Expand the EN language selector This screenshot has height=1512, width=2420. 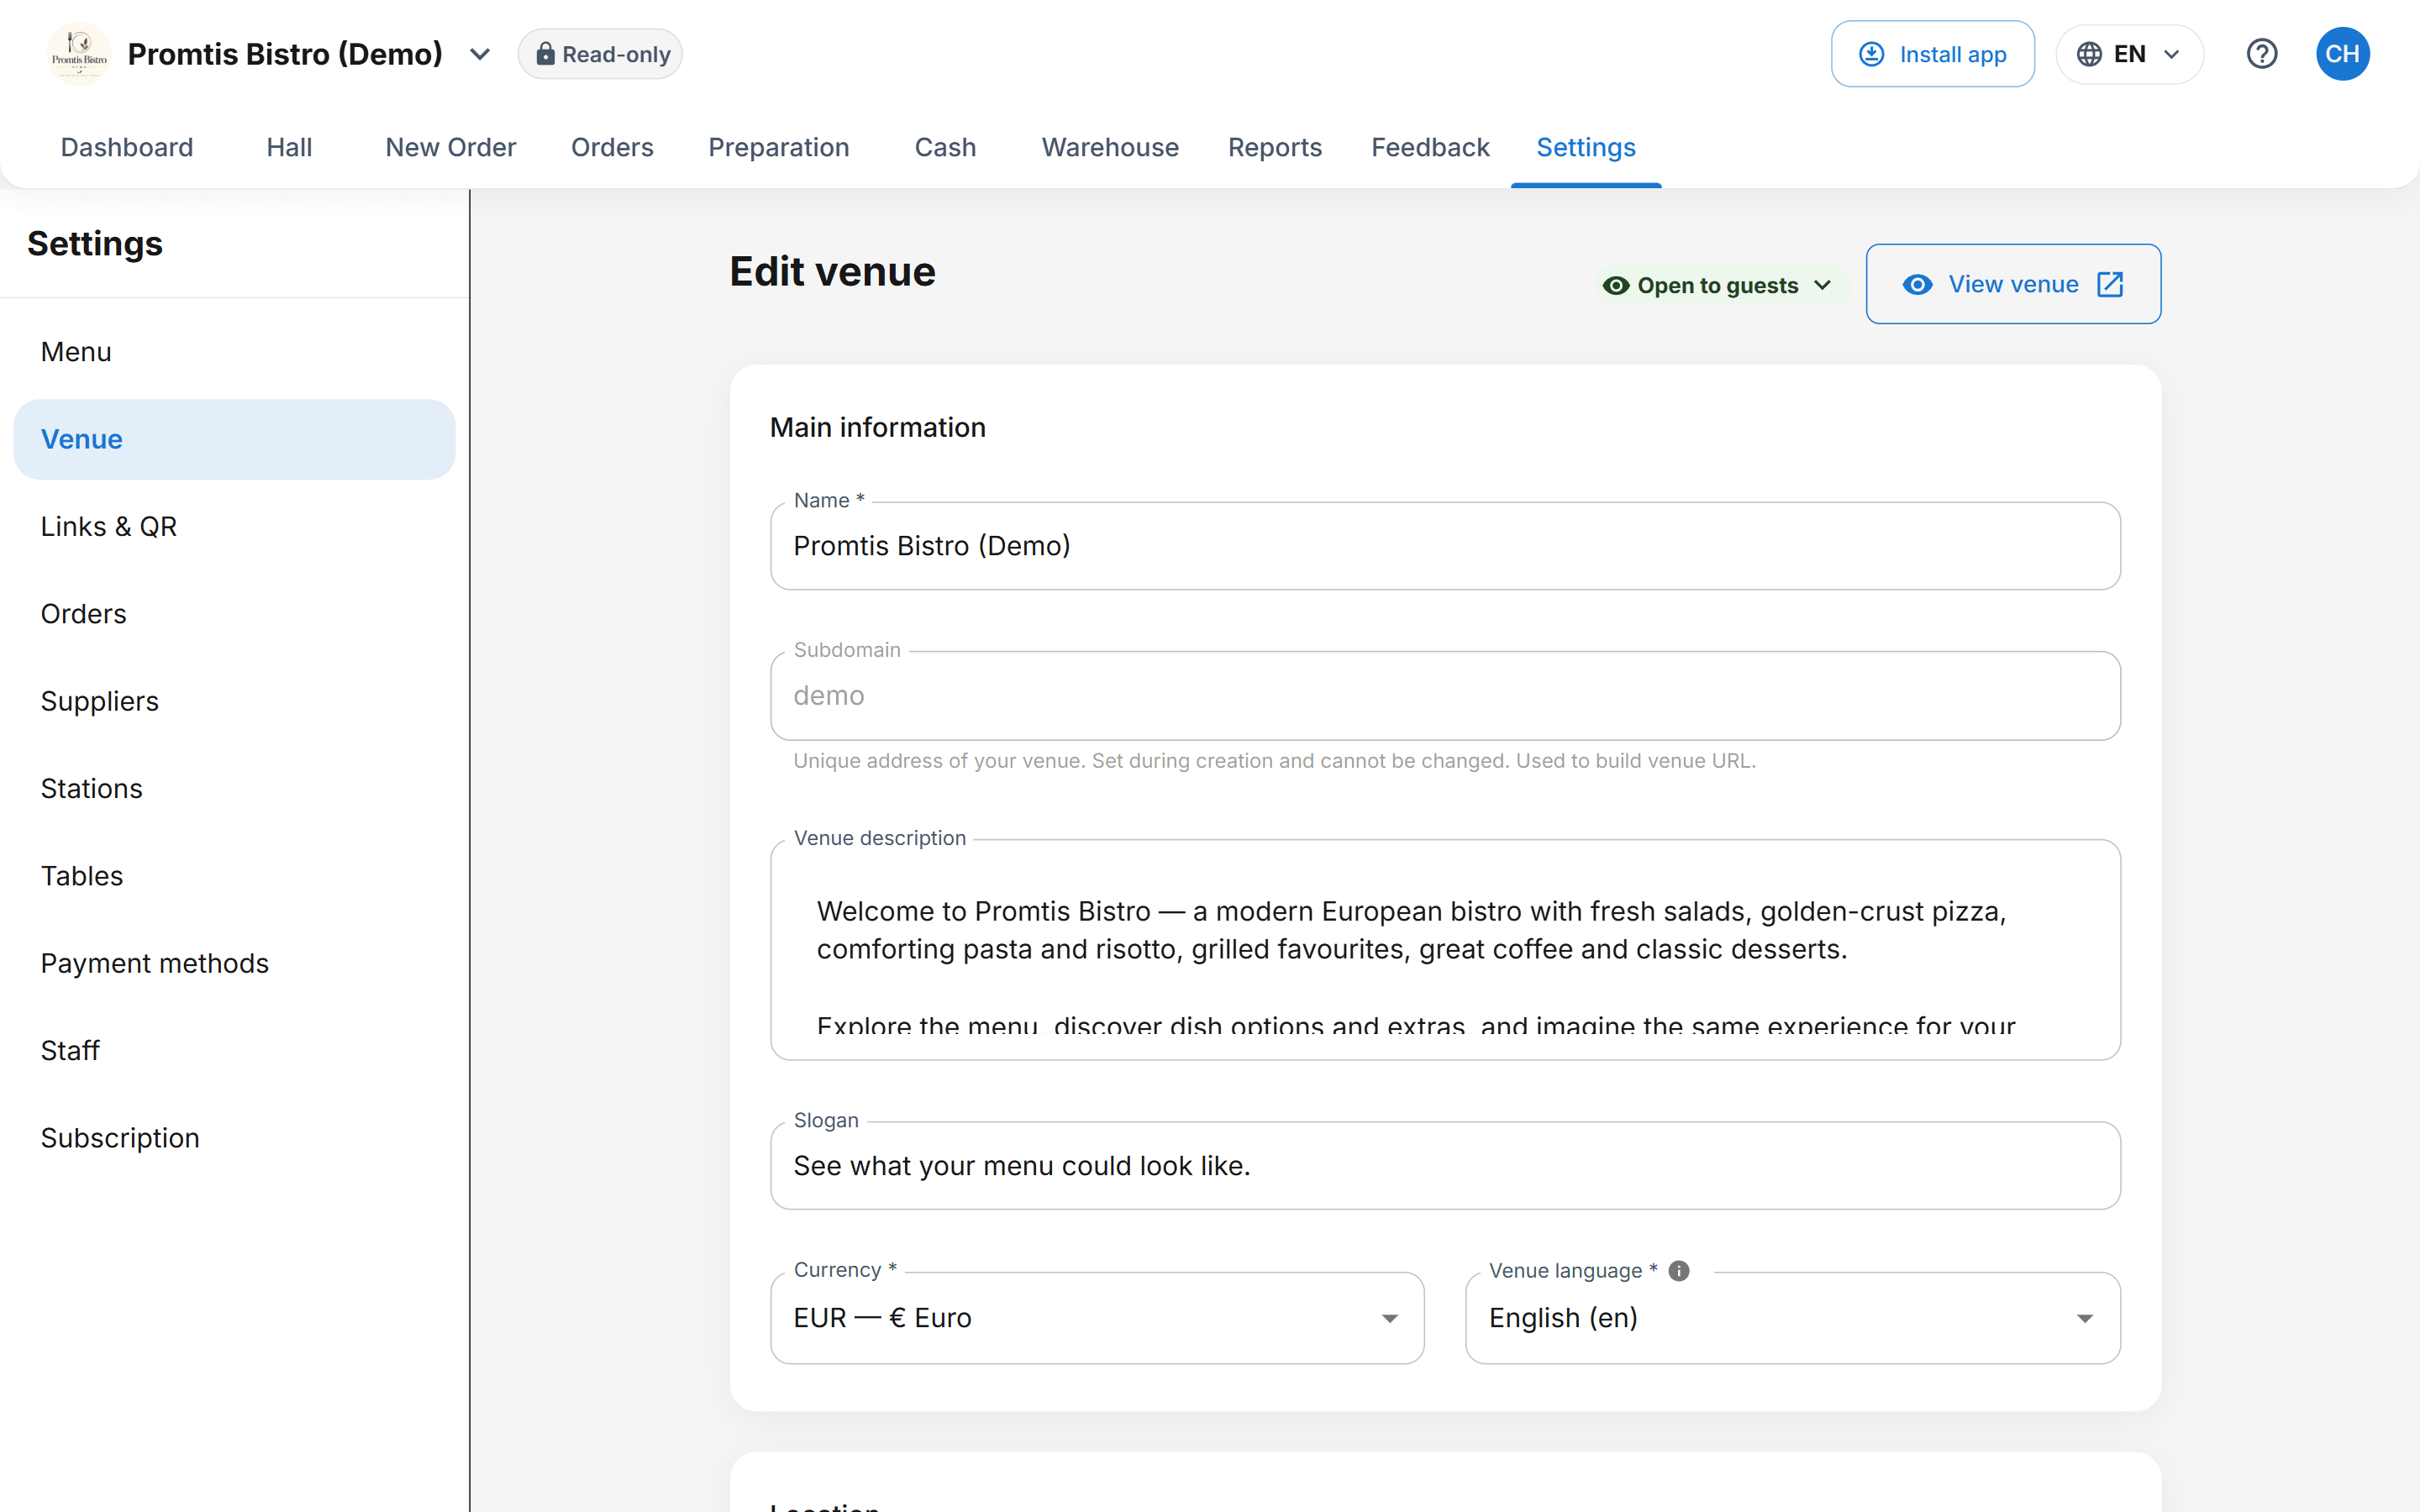[2129, 54]
